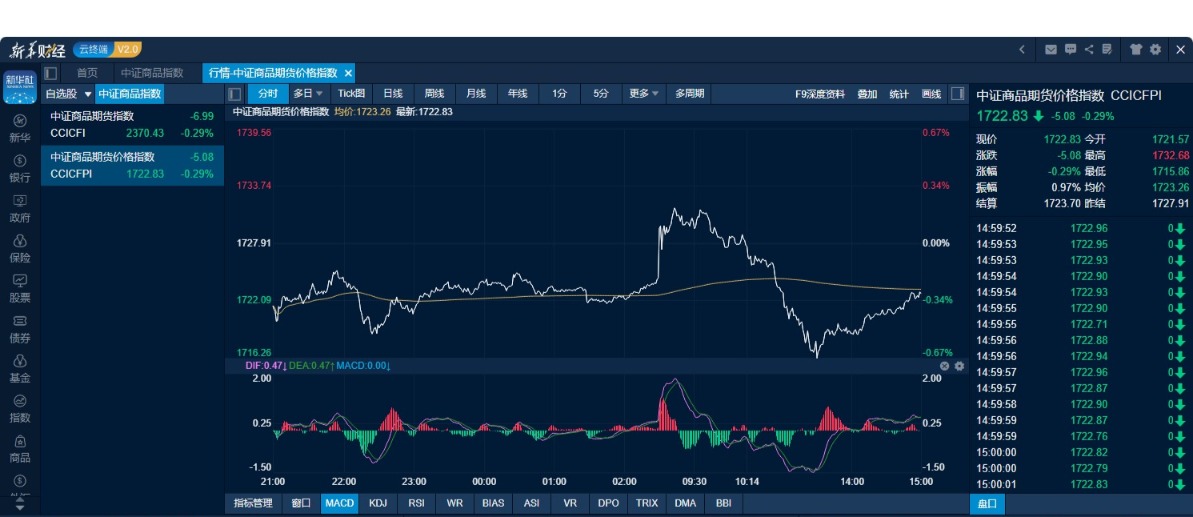
Task: Expand the 自选股 dropdown arrow
Action: tap(87, 94)
